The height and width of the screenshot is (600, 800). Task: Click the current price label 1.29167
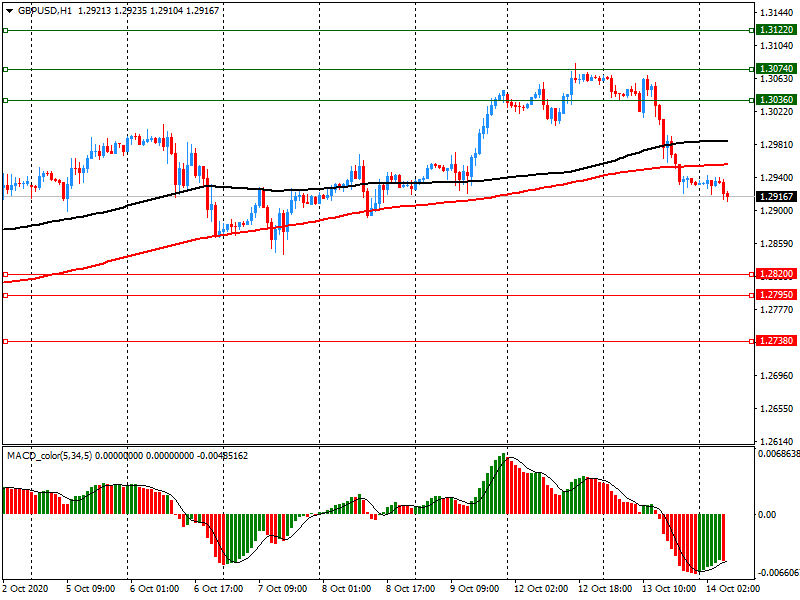pos(776,196)
